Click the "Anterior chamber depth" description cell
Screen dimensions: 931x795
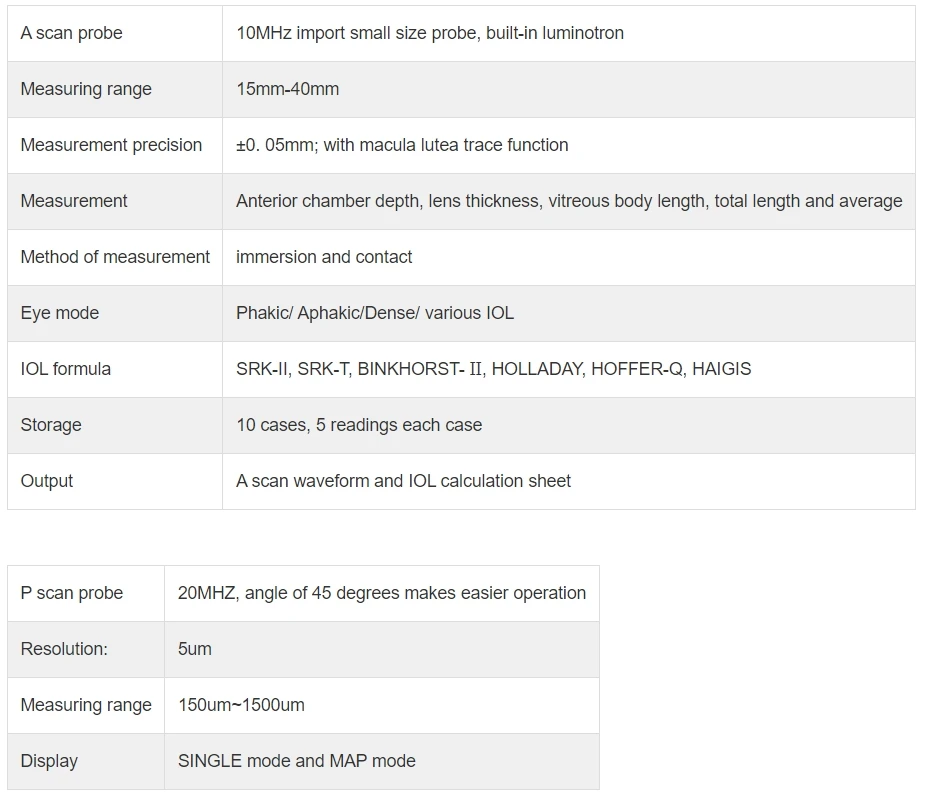[568, 201]
